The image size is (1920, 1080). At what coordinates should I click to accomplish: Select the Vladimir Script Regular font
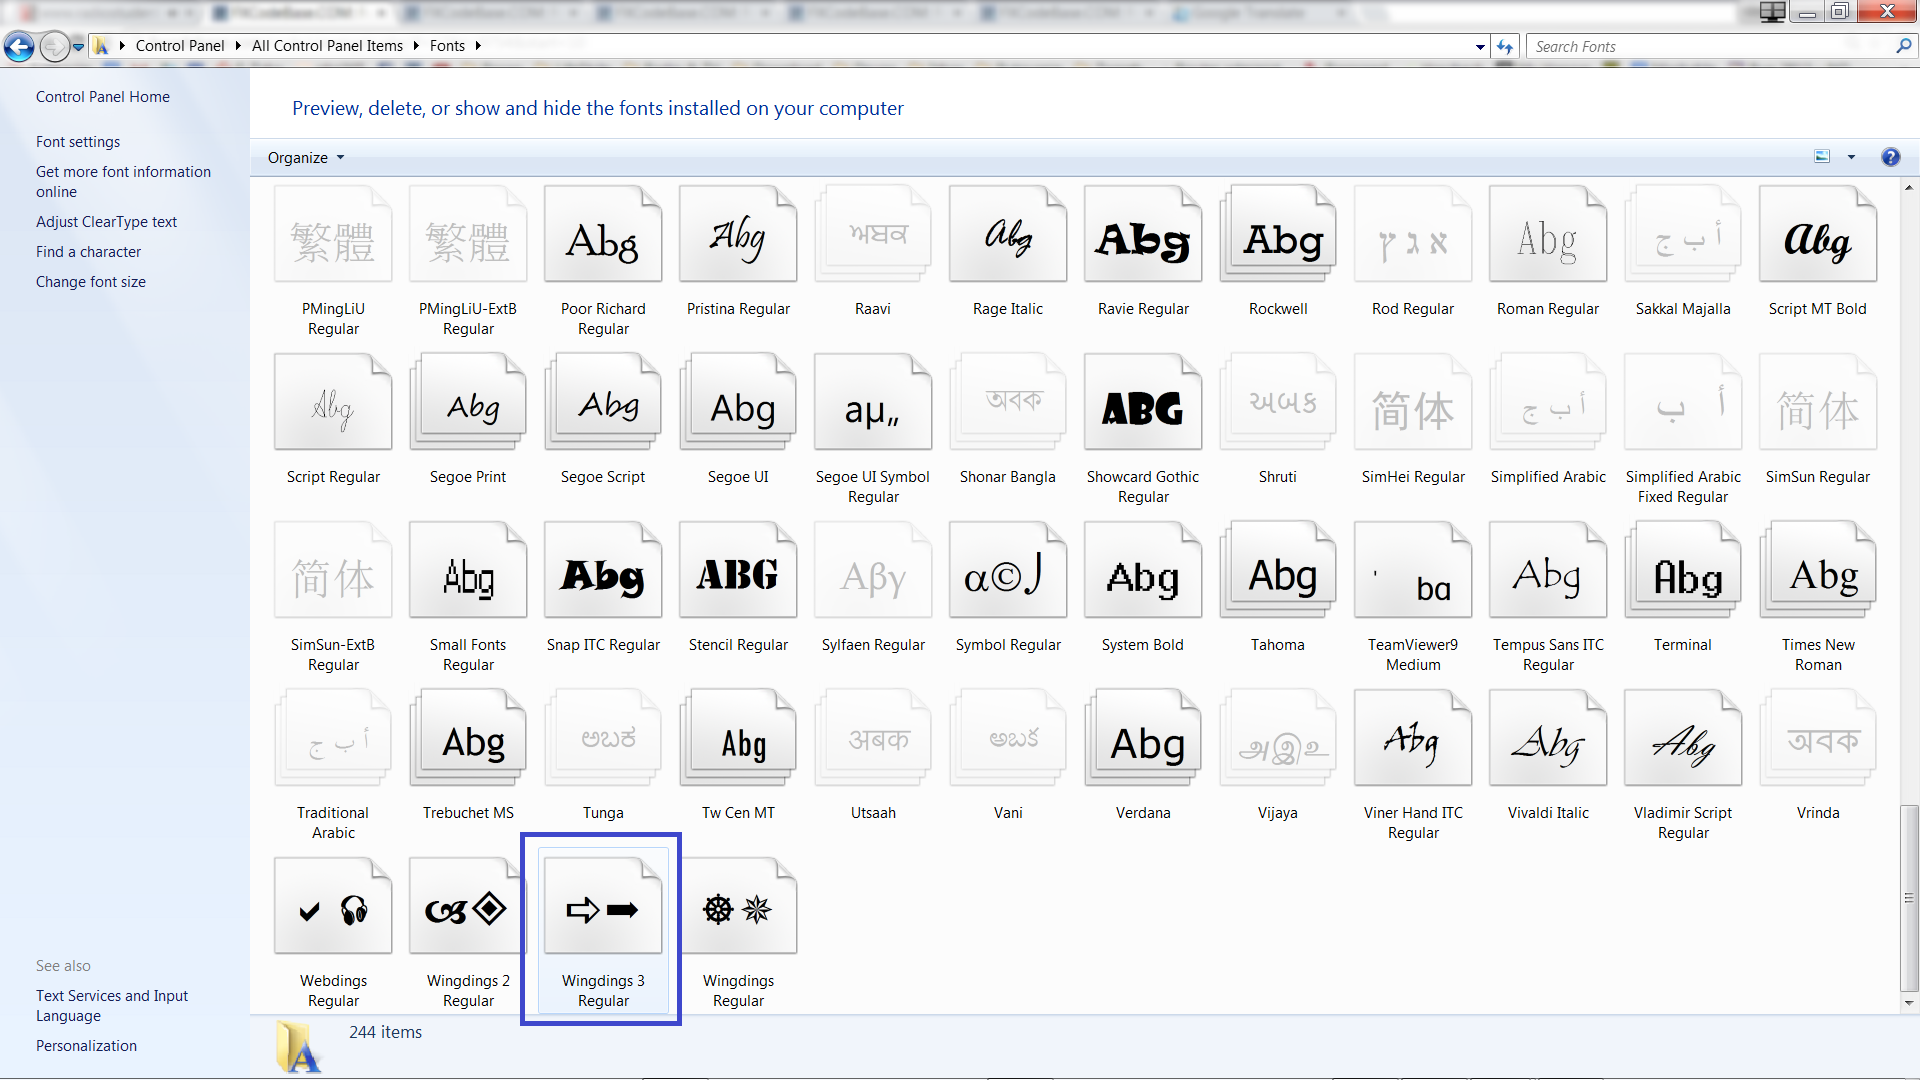1683,765
